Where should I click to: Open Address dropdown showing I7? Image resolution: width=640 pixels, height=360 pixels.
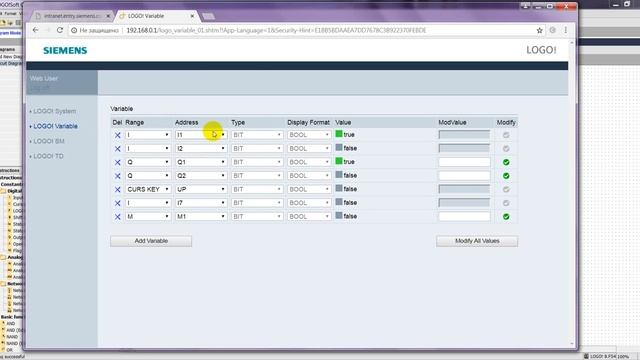tap(201, 203)
